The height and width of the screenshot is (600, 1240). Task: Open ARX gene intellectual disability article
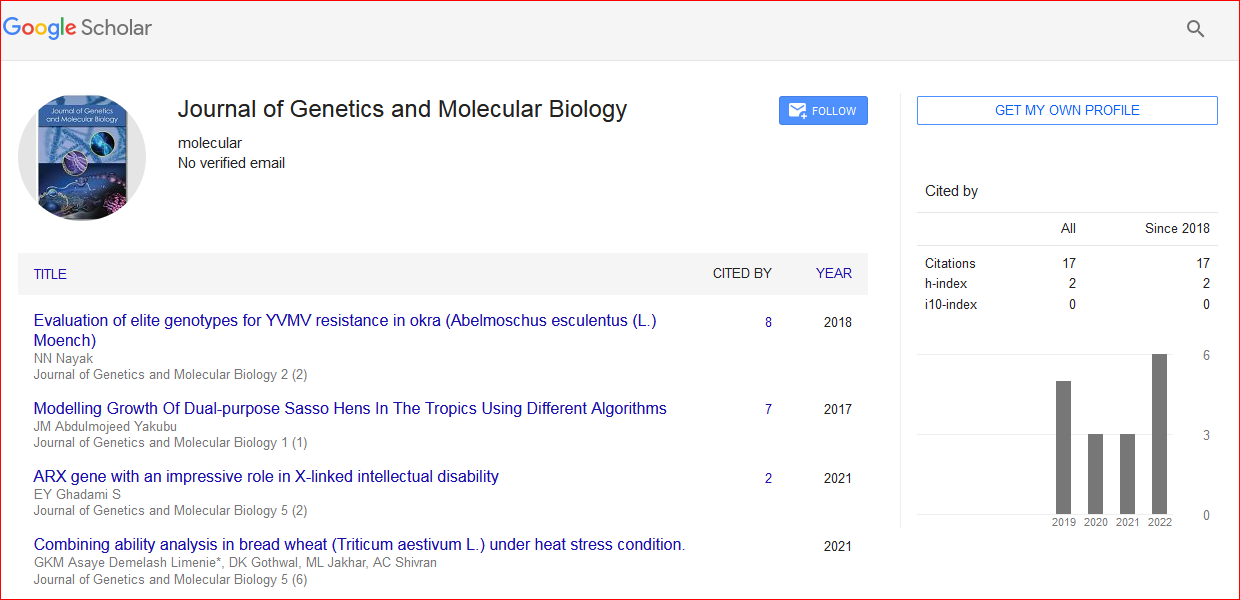coord(266,476)
